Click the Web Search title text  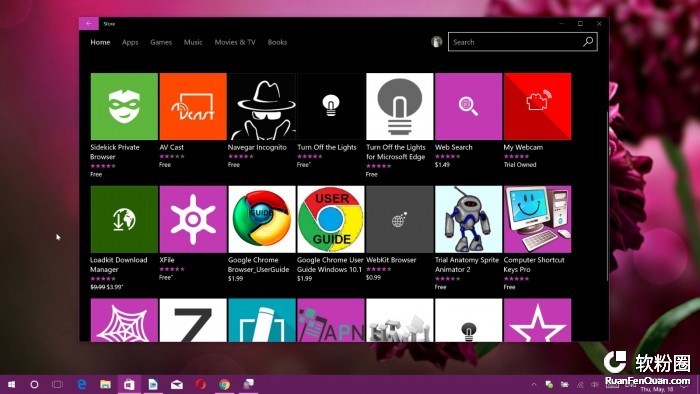(454, 147)
